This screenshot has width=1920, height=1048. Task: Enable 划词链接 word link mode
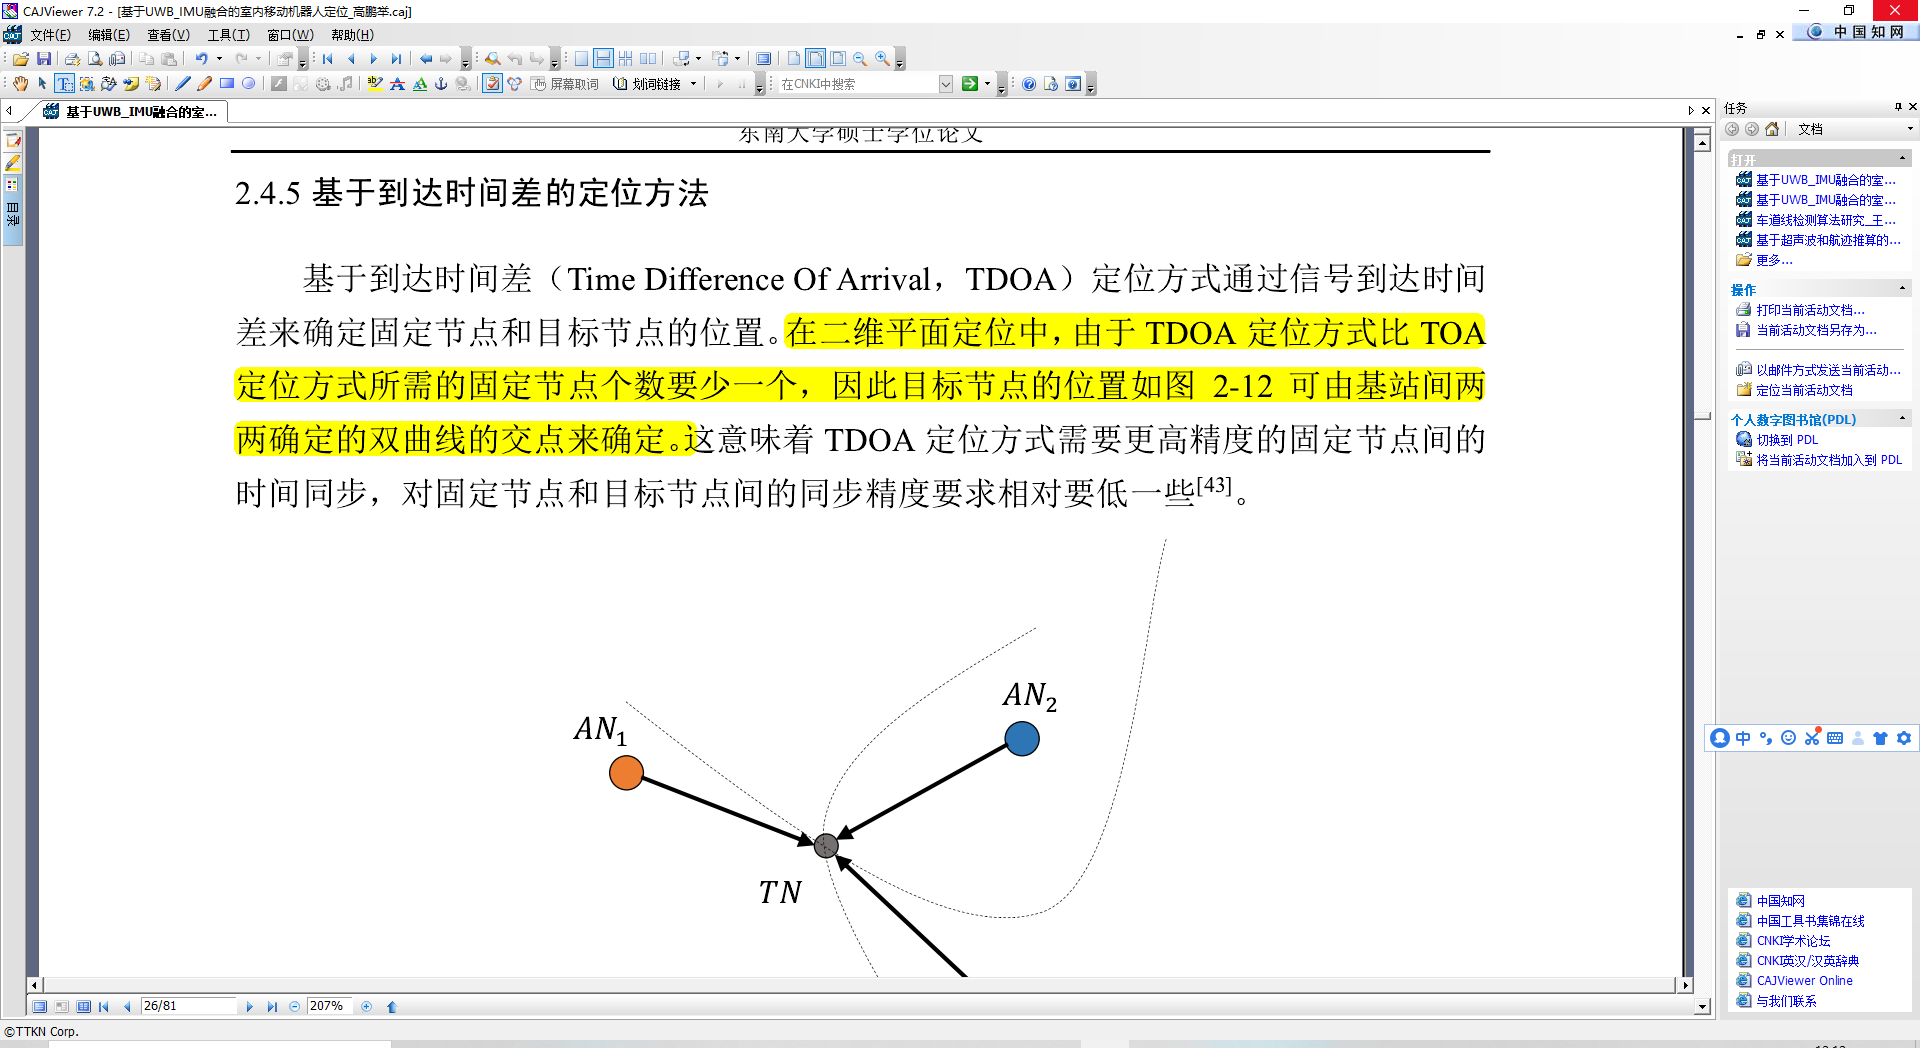click(x=656, y=83)
